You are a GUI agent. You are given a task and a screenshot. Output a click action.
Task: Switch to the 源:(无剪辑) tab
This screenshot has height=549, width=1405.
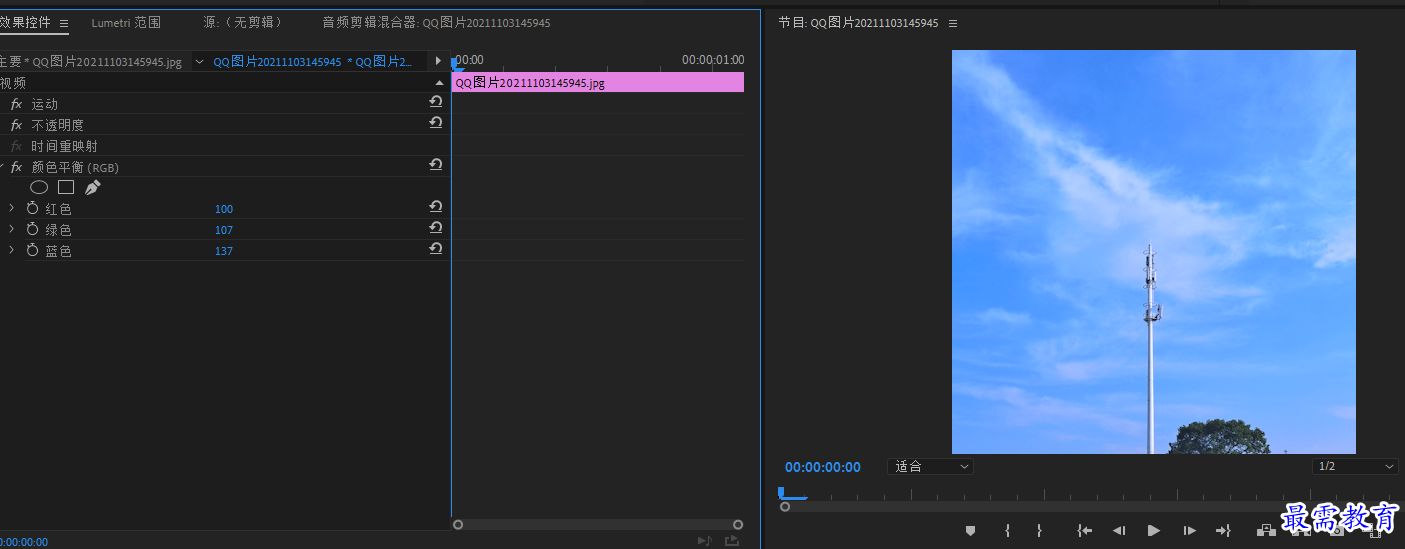pos(243,22)
